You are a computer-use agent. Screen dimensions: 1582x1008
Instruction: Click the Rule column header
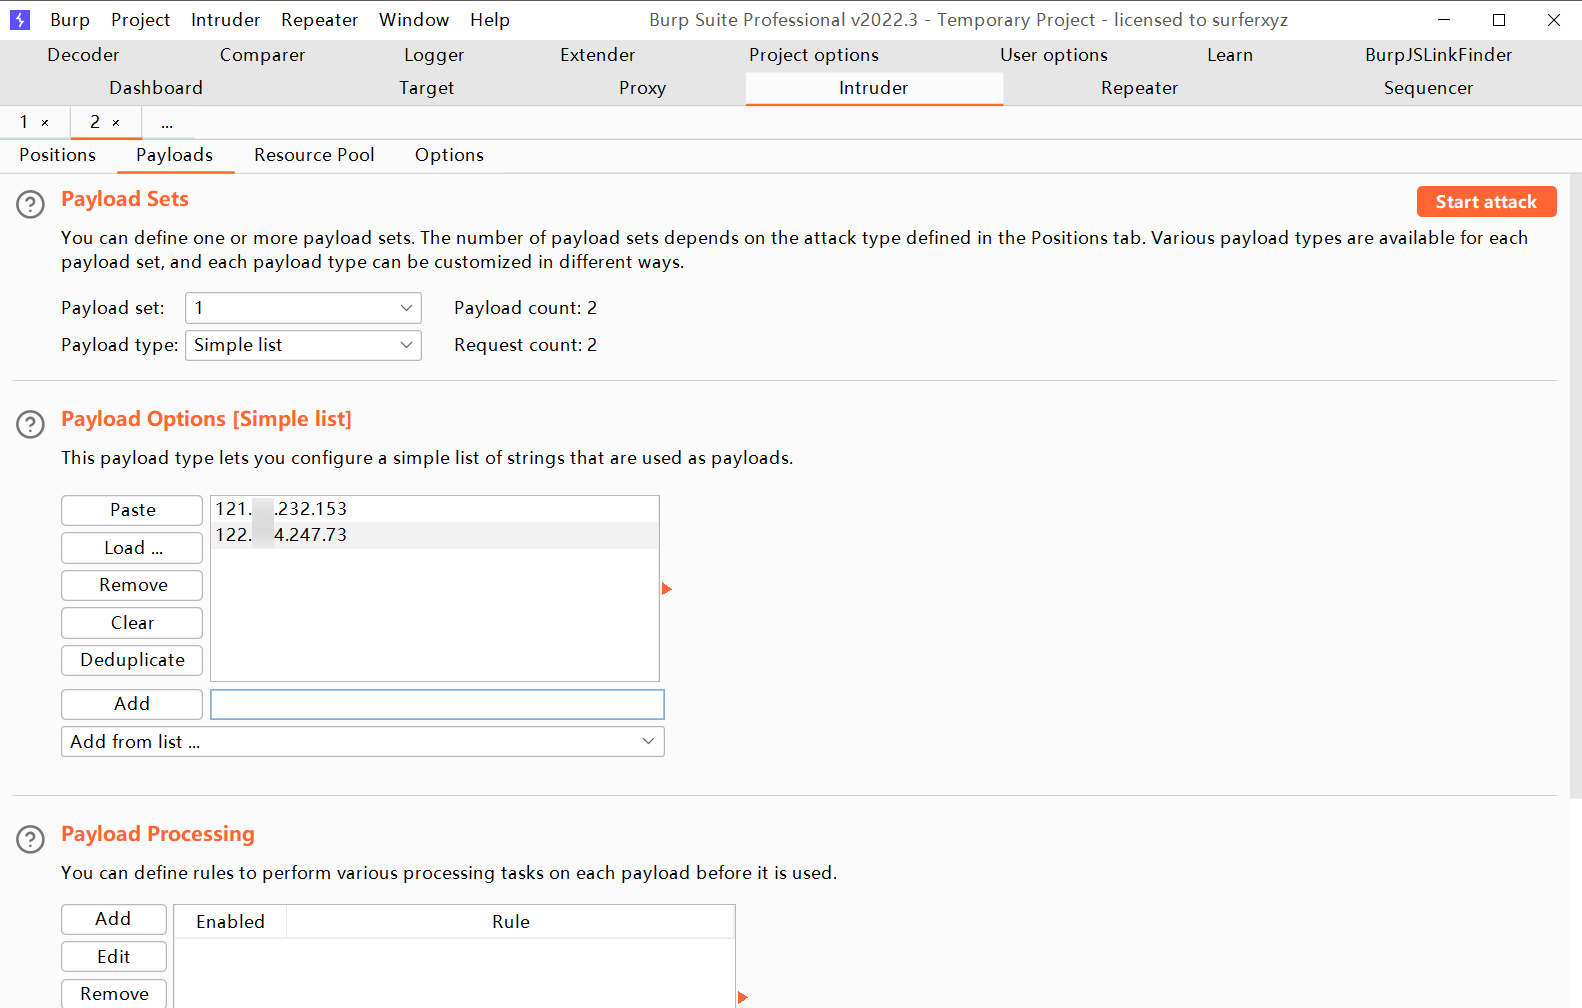[x=511, y=922]
